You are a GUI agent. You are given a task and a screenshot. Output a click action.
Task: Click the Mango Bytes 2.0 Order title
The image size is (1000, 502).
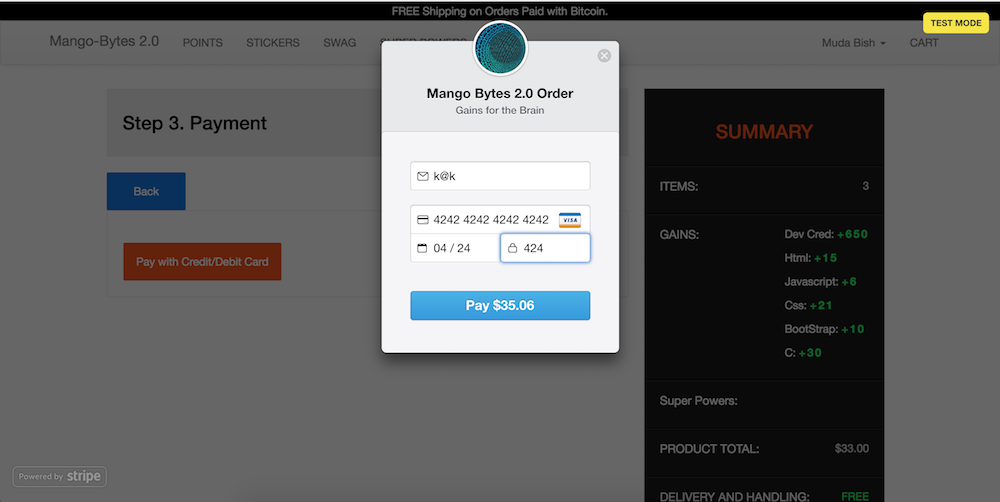pos(500,93)
